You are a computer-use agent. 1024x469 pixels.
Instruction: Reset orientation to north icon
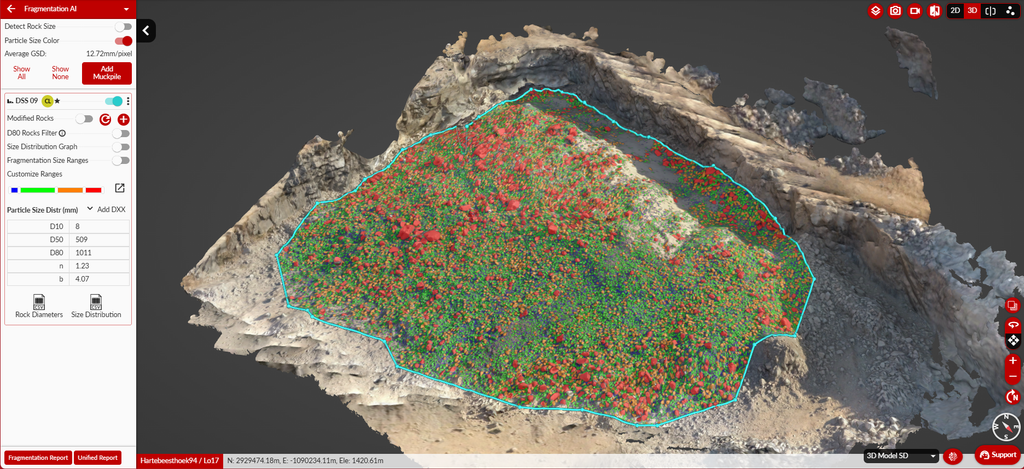(x=1013, y=396)
